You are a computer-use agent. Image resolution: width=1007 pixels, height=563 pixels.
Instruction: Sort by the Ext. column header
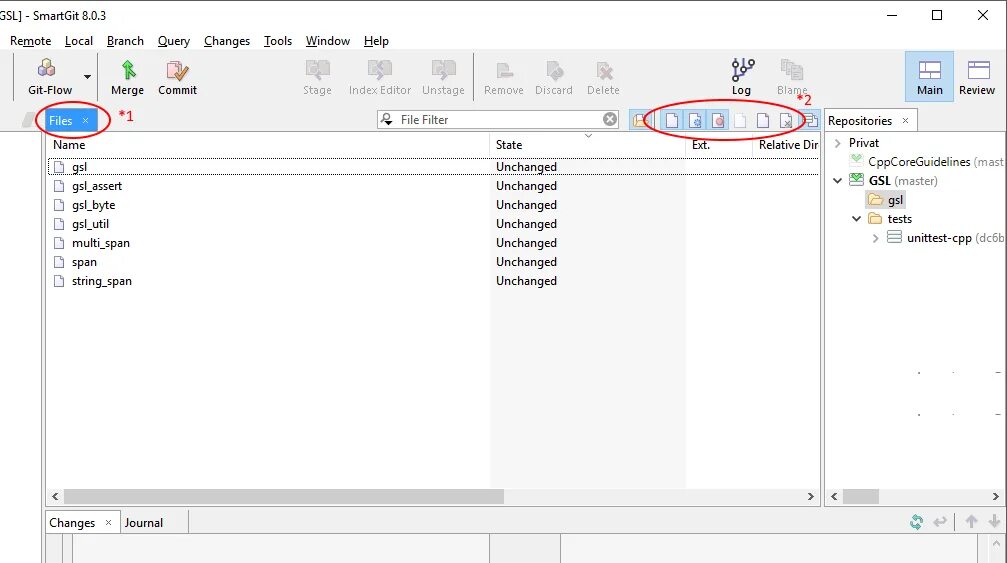(x=719, y=145)
